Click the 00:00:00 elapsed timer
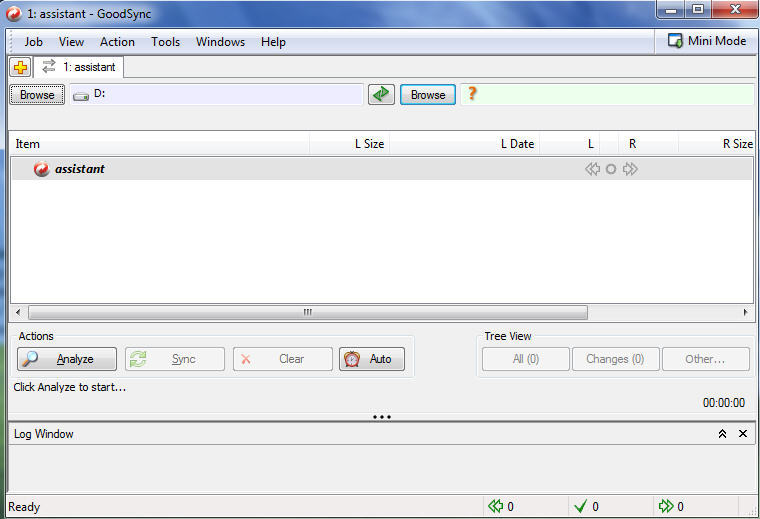This screenshot has height=519, width=760. (x=724, y=403)
